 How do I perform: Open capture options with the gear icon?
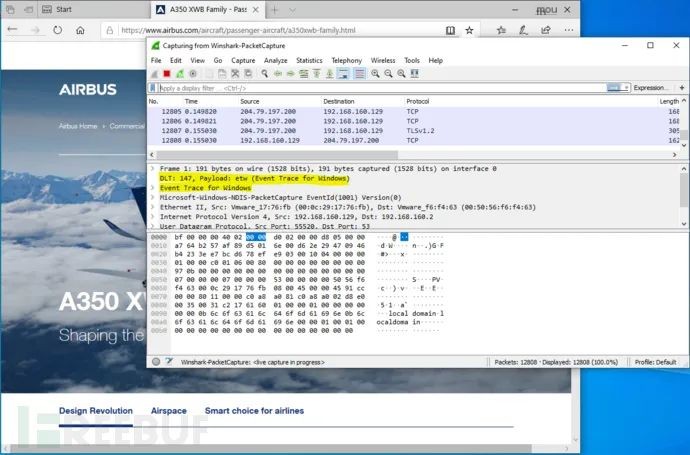(193, 73)
